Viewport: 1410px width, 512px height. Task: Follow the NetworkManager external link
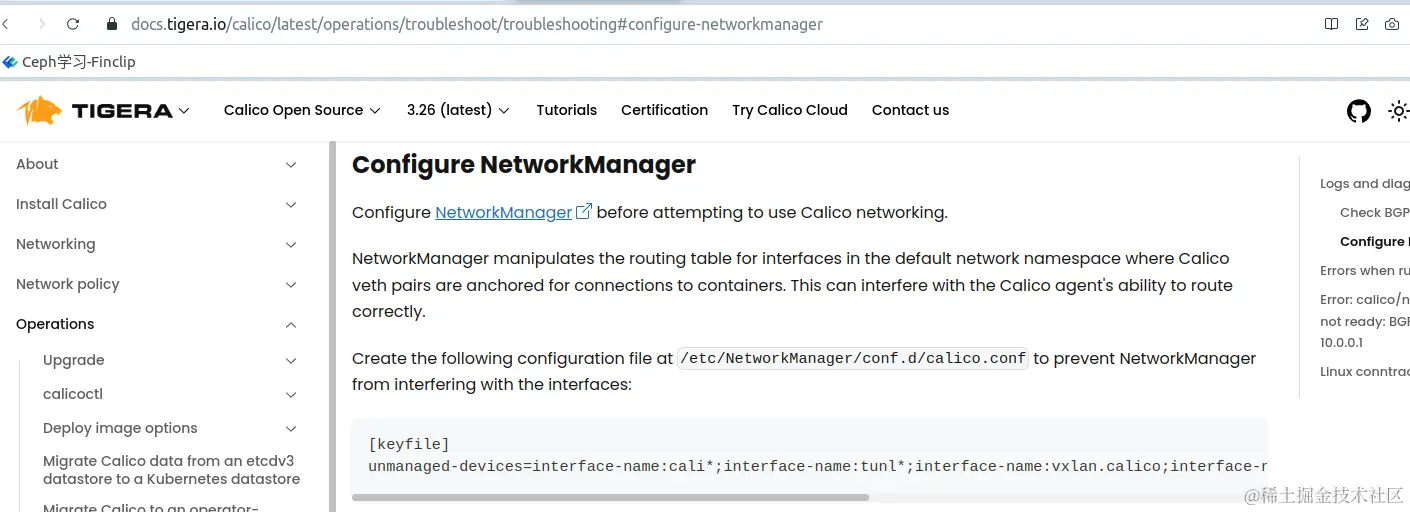503,212
